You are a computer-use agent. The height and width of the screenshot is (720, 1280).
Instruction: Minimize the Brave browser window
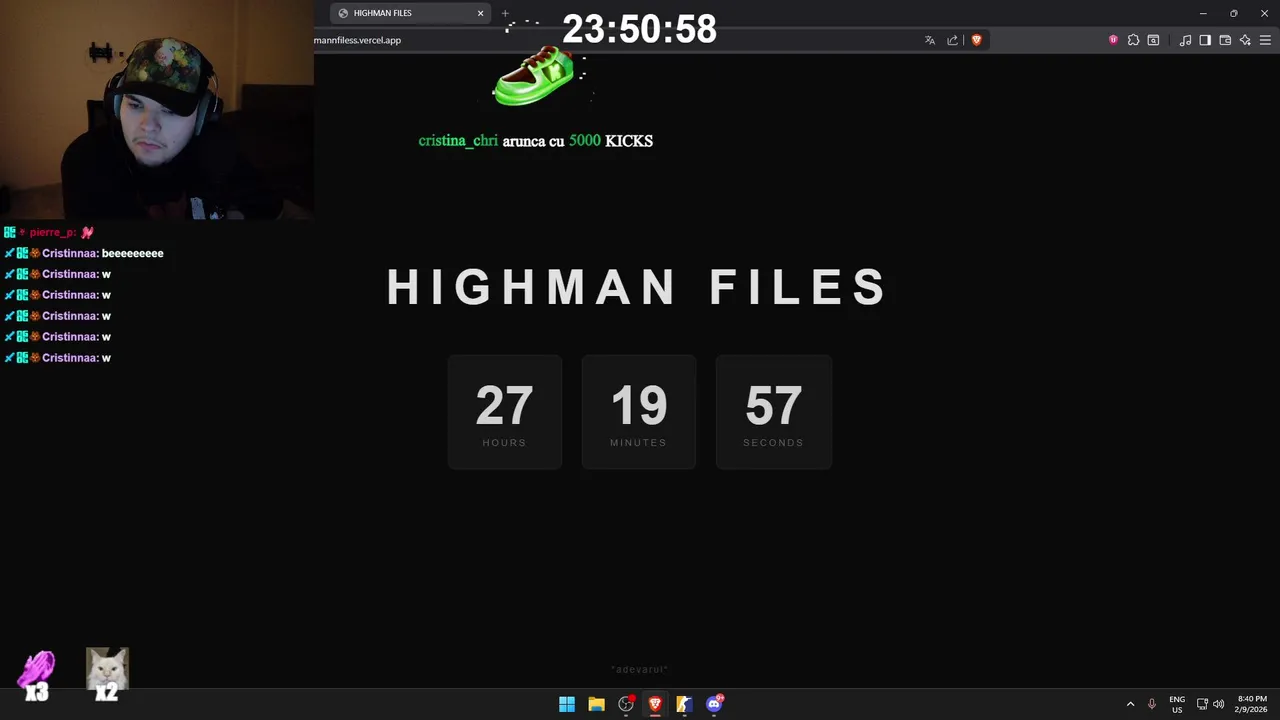pos(1203,13)
